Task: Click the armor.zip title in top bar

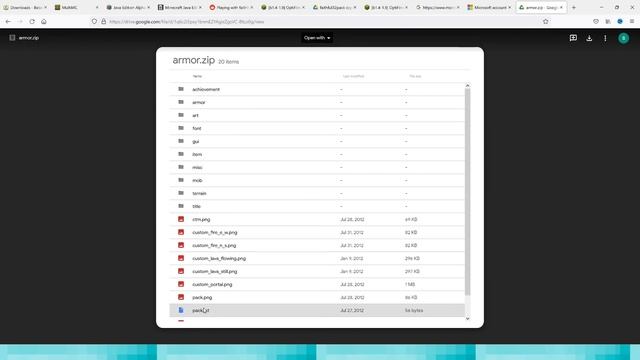Action: click(x=29, y=38)
